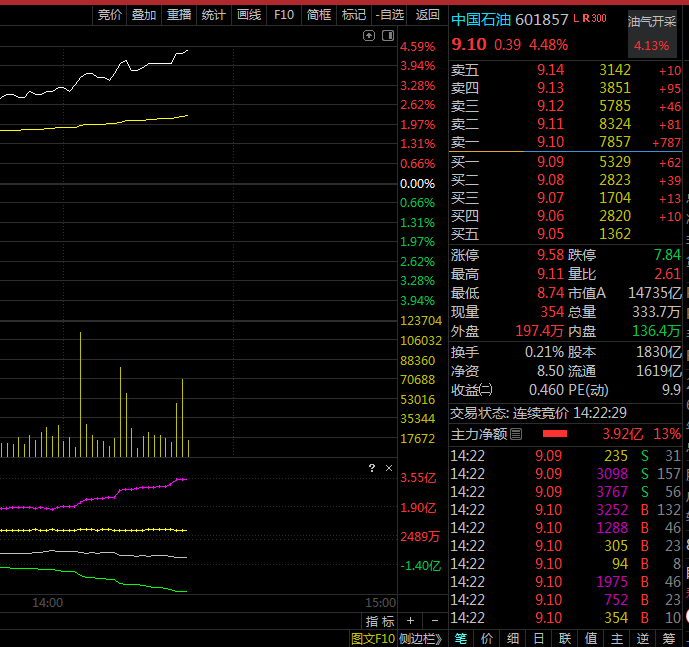
Task: Open the indicator help question mark icon
Action: pos(372,468)
